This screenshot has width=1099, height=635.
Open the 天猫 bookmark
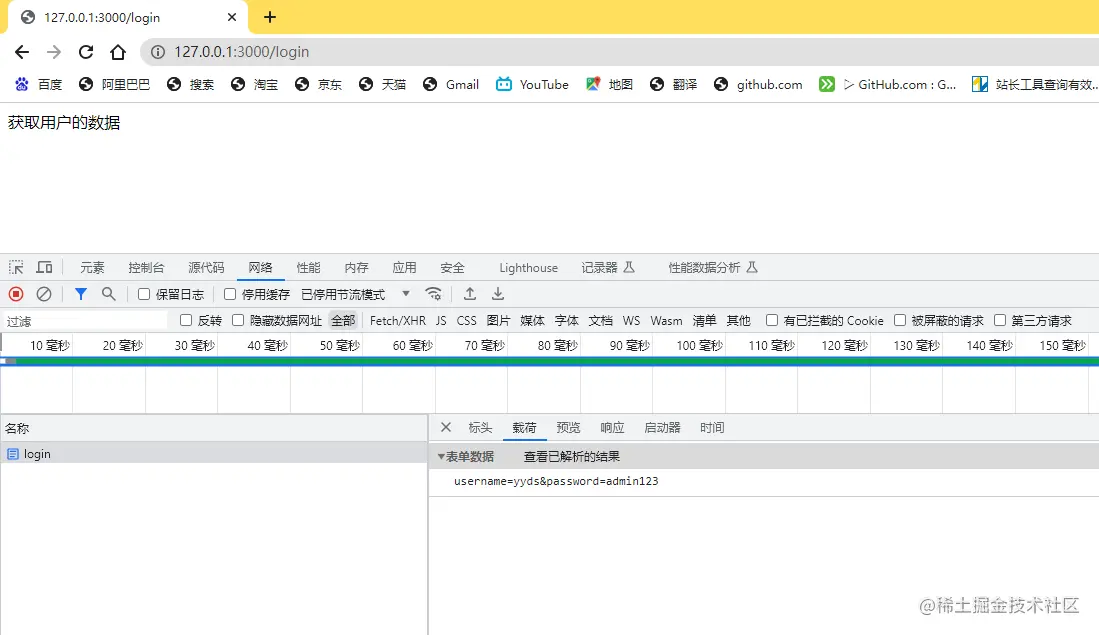382,85
